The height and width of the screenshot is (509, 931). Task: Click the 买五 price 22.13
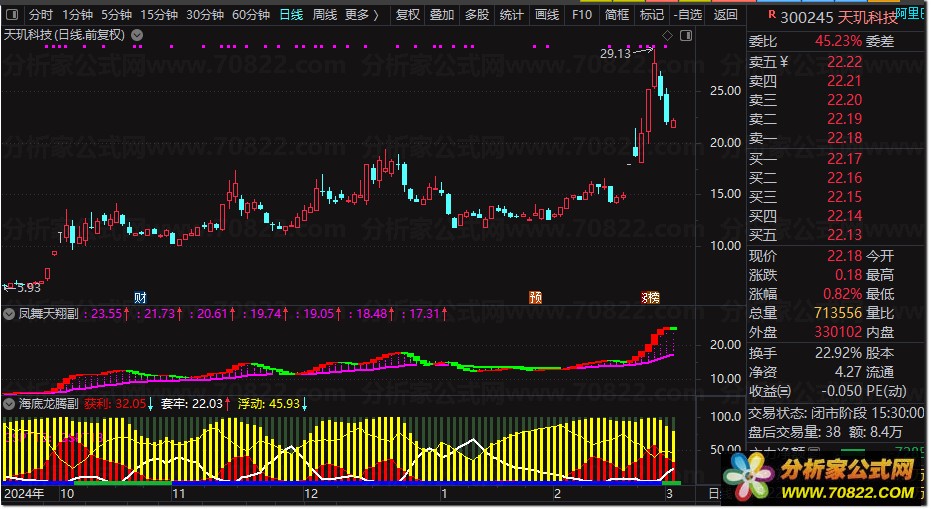(844, 235)
